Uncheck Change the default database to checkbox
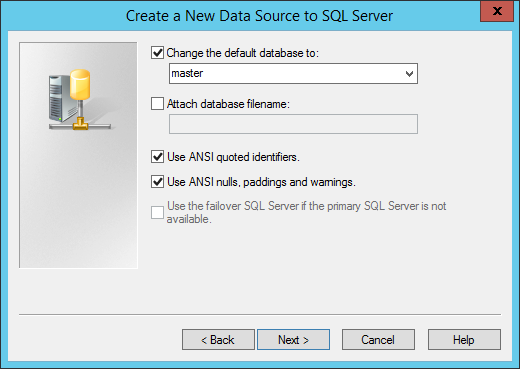Screen dimensions: 520x369 coord(157,53)
